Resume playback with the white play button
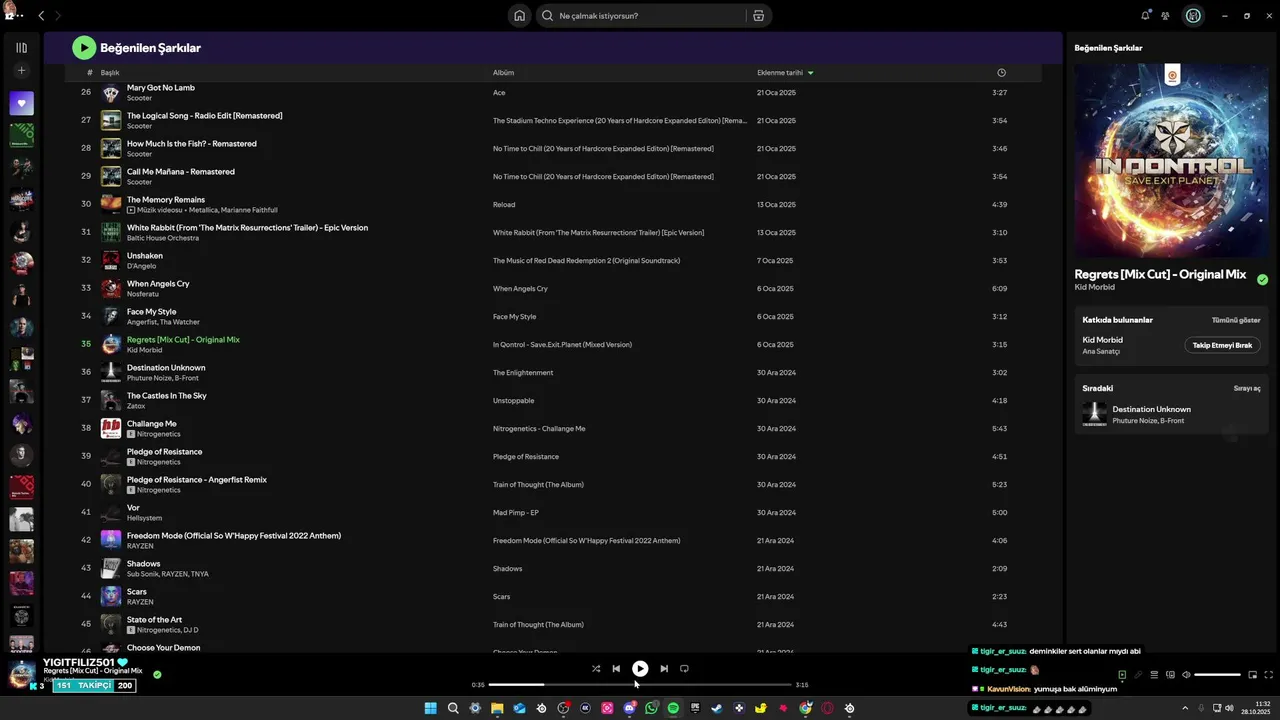The width and height of the screenshot is (1280, 720). pos(640,668)
